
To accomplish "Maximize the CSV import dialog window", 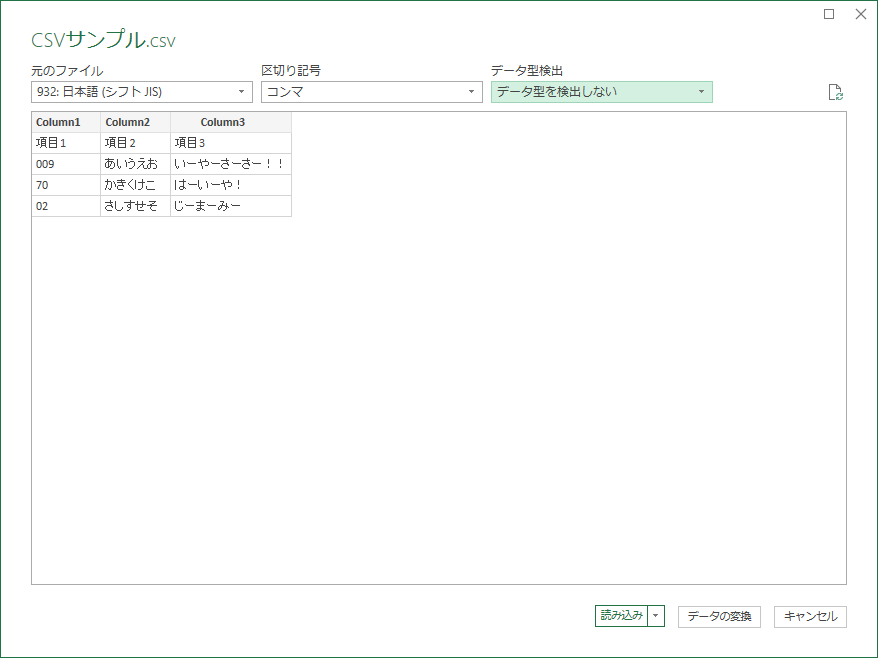I will pyautogui.click(x=829, y=14).
